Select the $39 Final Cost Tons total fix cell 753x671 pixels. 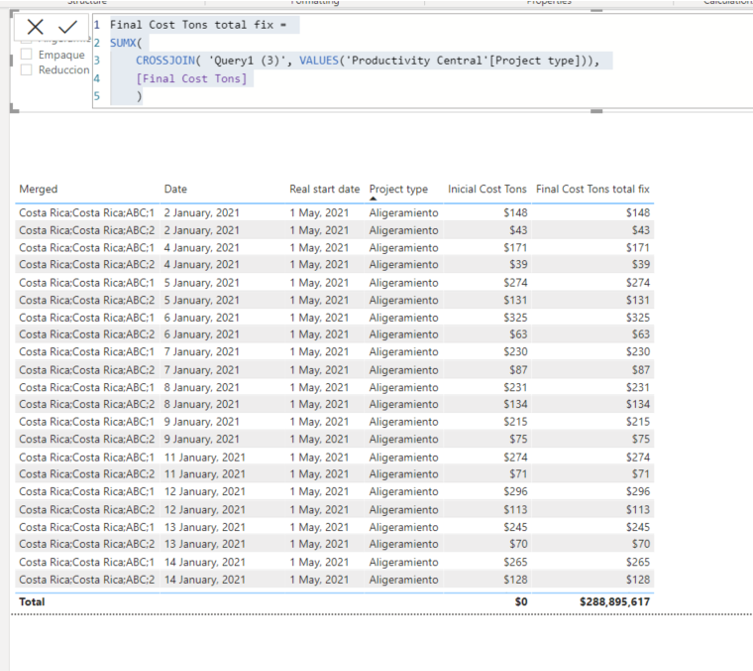pos(641,264)
